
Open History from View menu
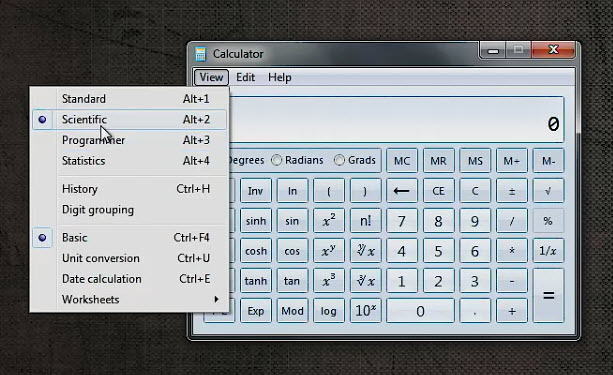click(x=129, y=189)
